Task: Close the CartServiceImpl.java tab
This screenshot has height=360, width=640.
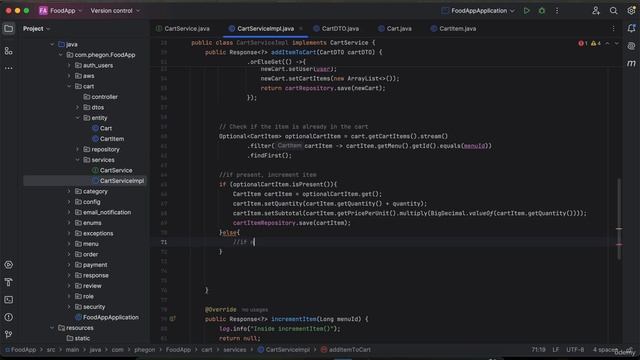Action: click(x=301, y=29)
